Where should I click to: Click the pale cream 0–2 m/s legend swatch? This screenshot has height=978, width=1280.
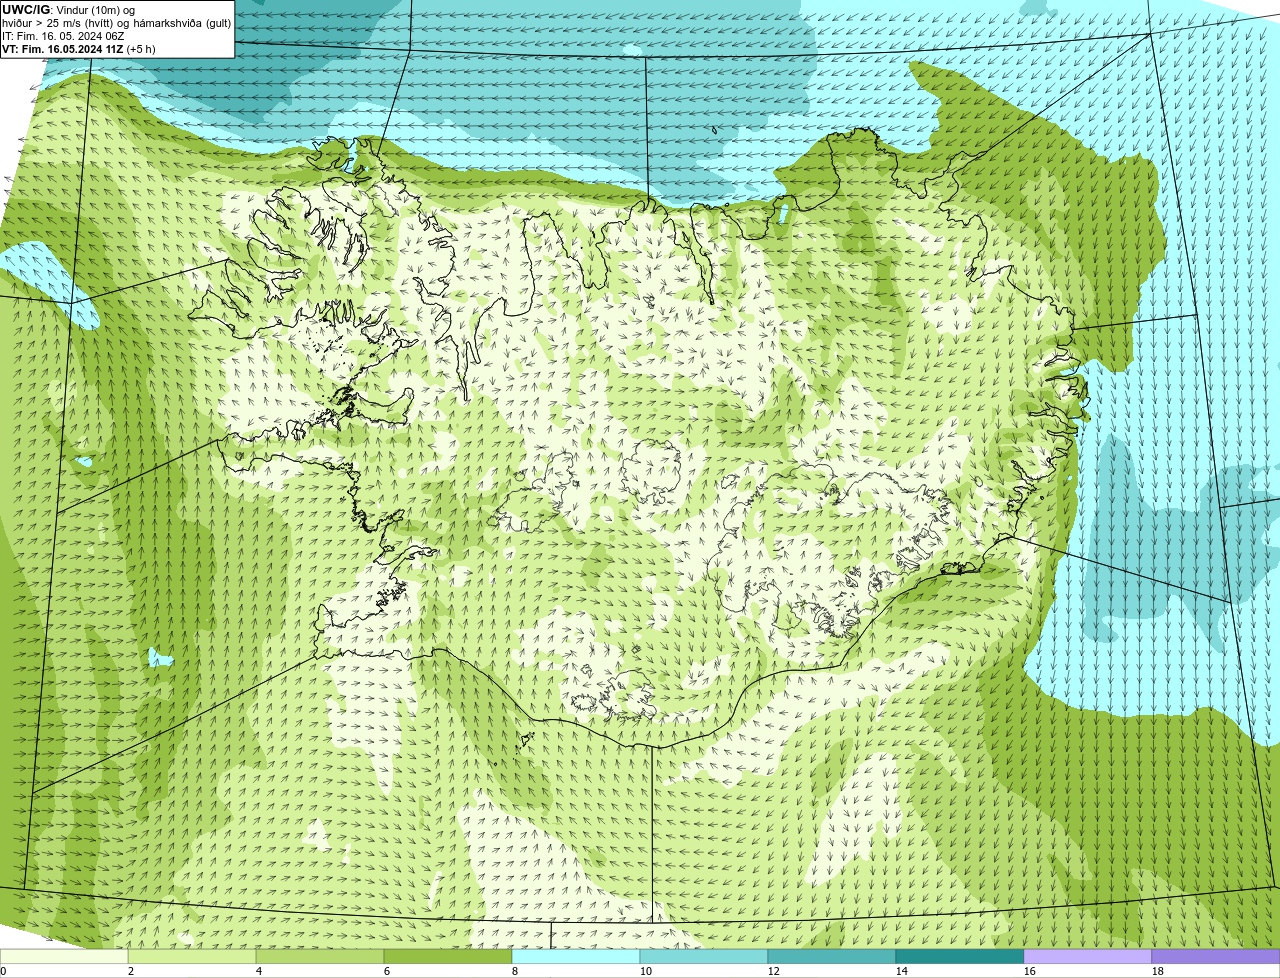tap(64, 957)
